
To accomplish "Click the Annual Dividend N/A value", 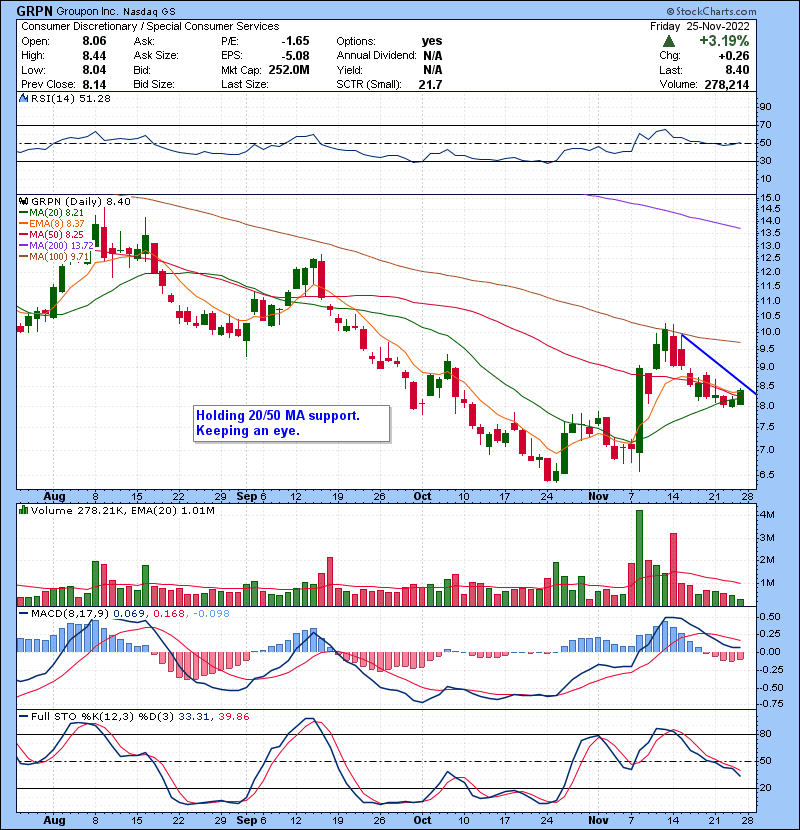I will point(433,56).
